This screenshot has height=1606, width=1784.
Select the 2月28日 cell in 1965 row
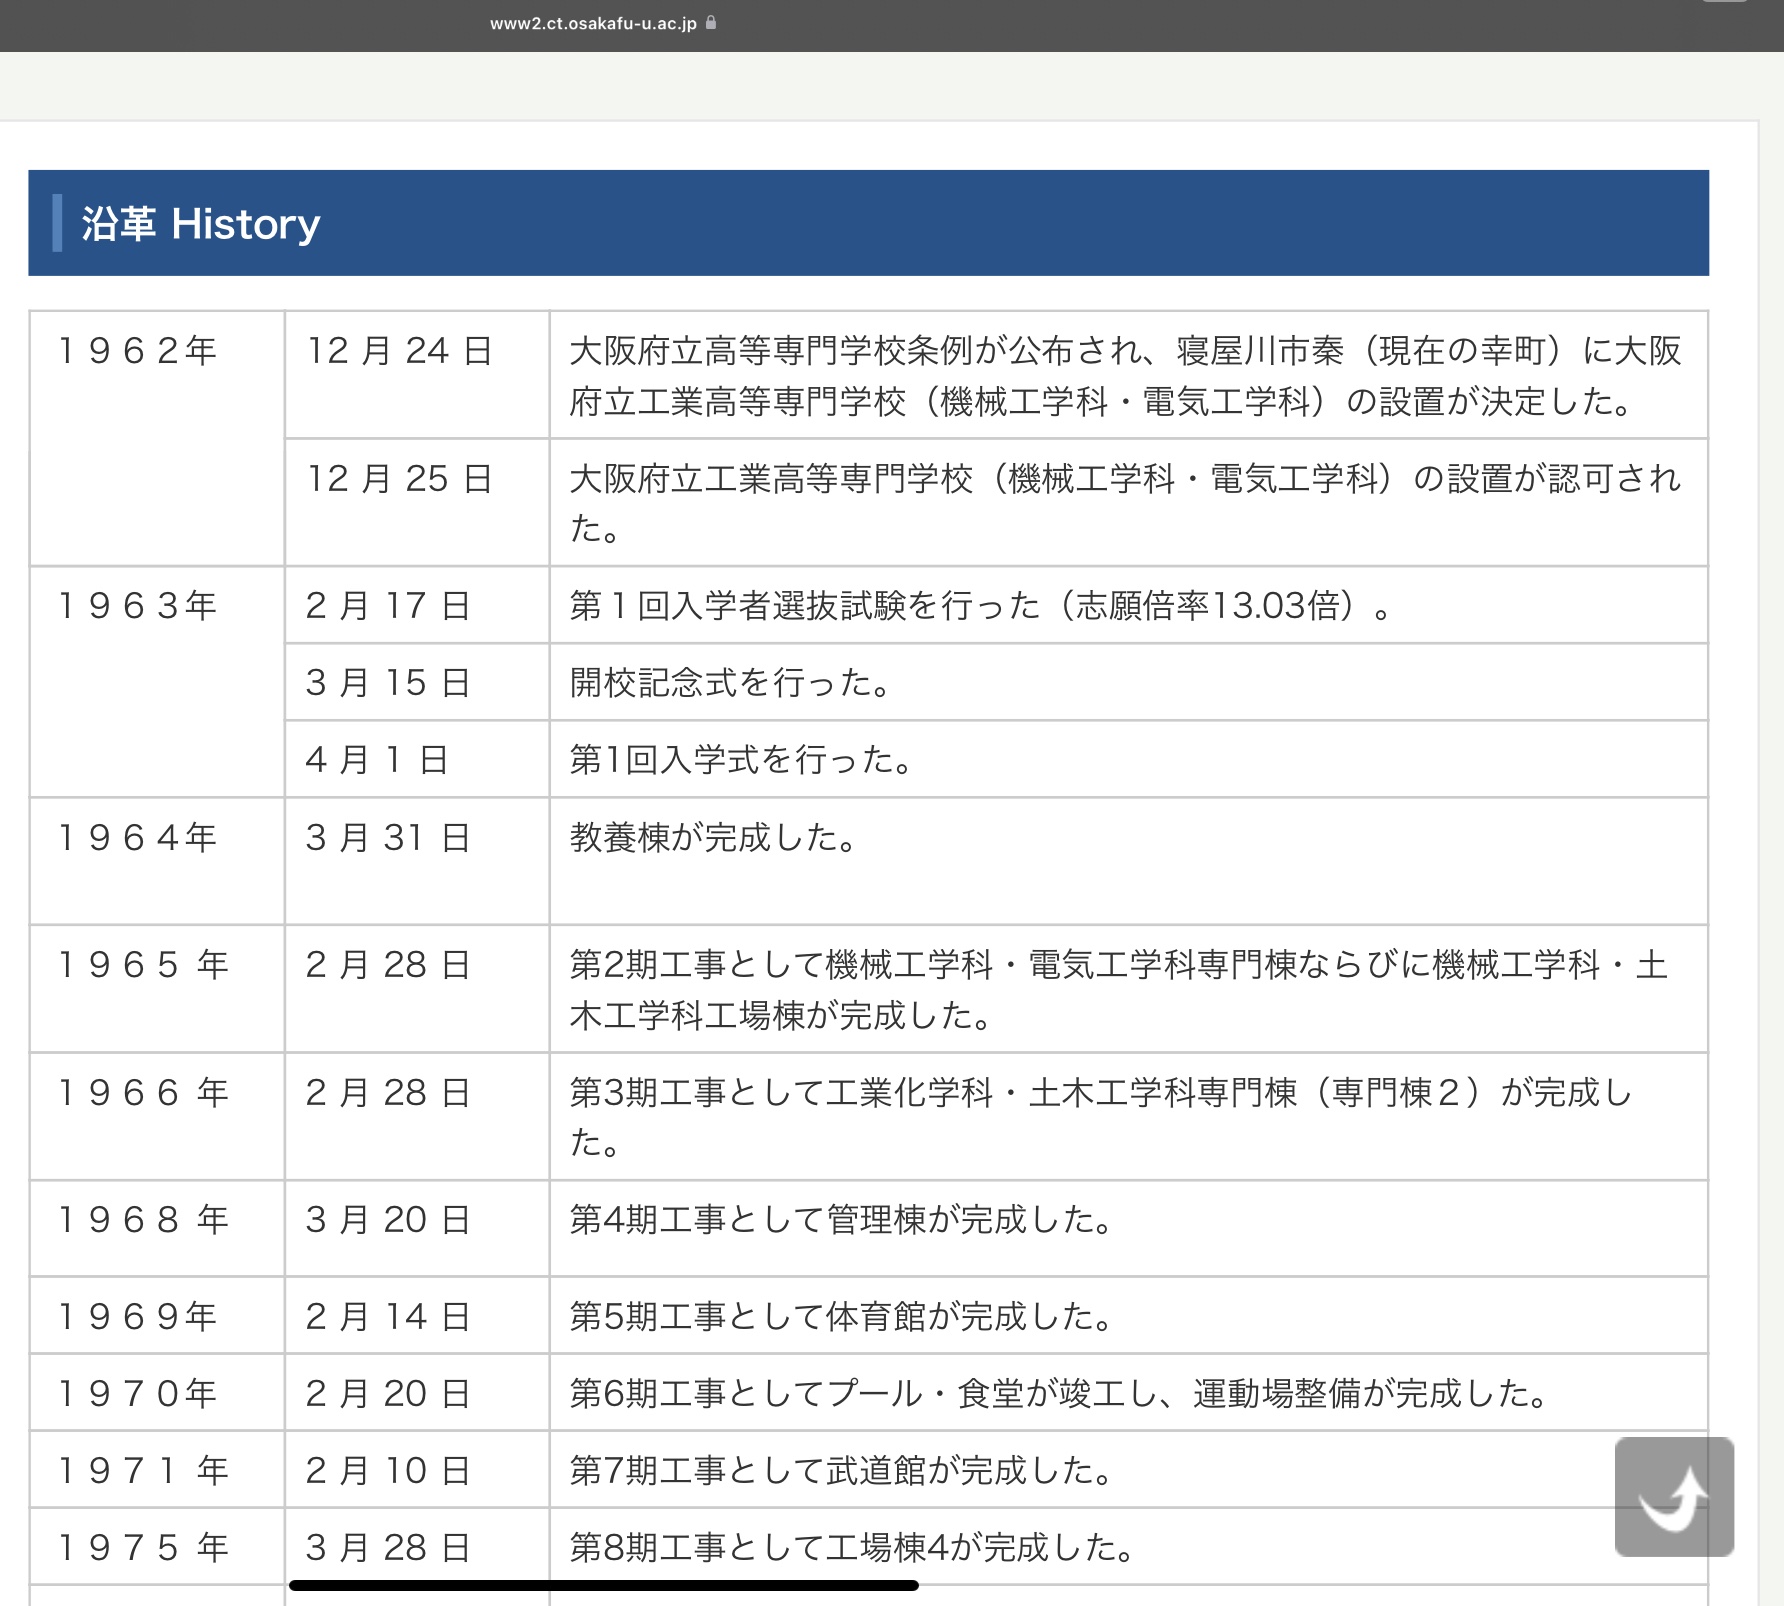(x=417, y=989)
